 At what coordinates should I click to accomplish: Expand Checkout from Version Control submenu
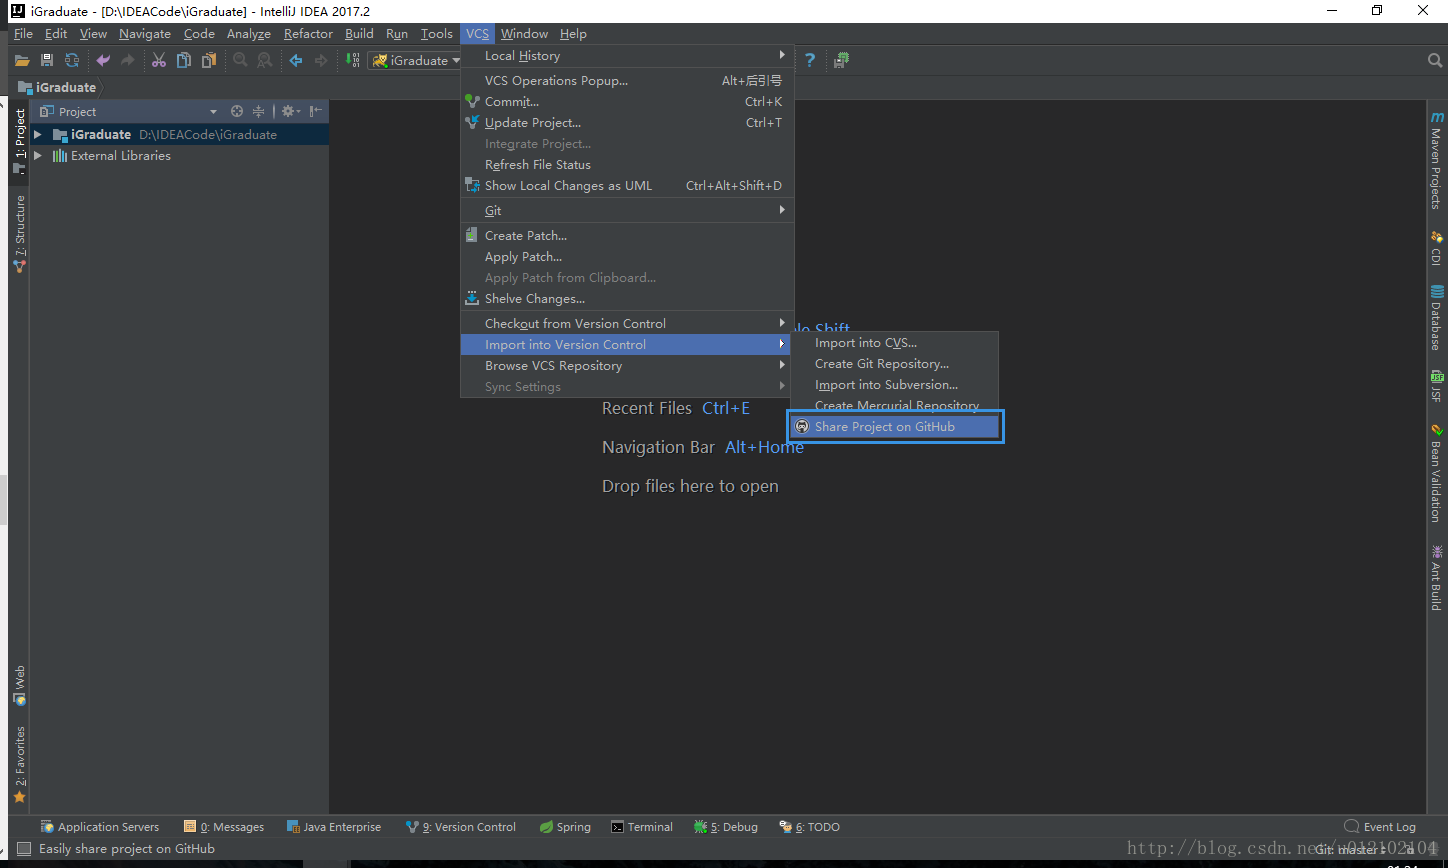627,323
